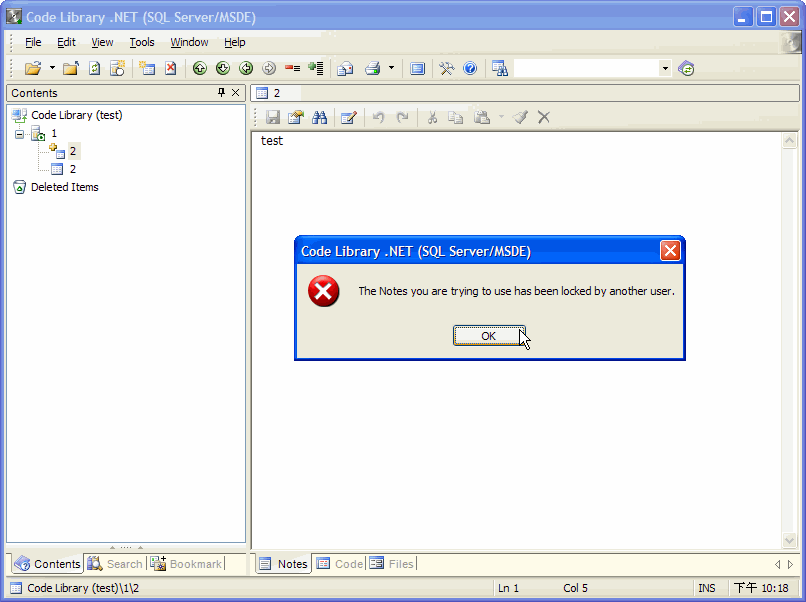806x602 pixels.
Task: Click the undo arrow in editor toolbar
Action: (378, 118)
